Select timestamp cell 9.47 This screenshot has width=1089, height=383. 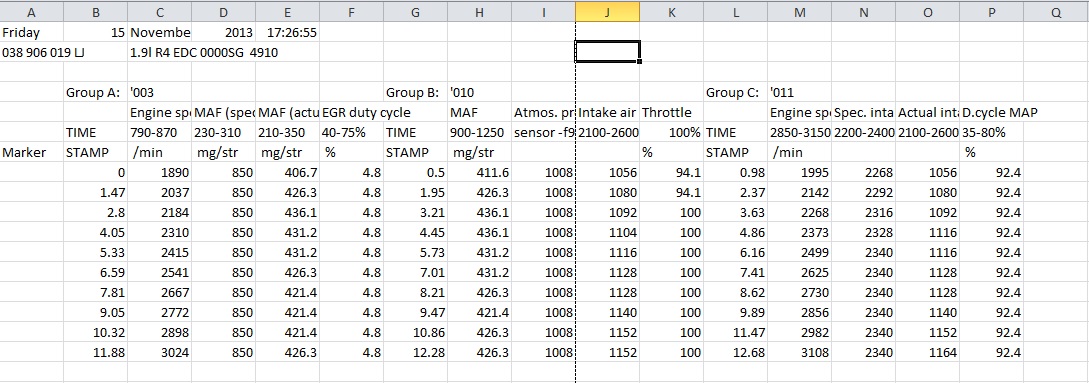tap(415, 312)
